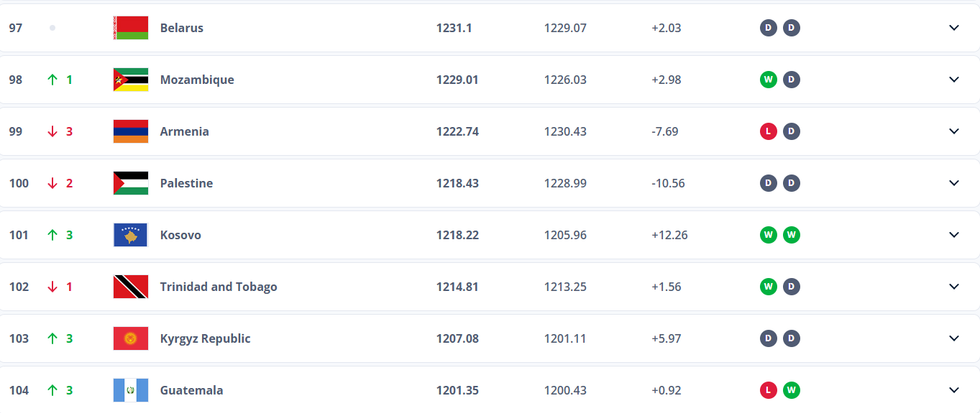The width and height of the screenshot is (980, 413).
Task: Open the Mozambique team name link
Action: (x=197, y=80)
